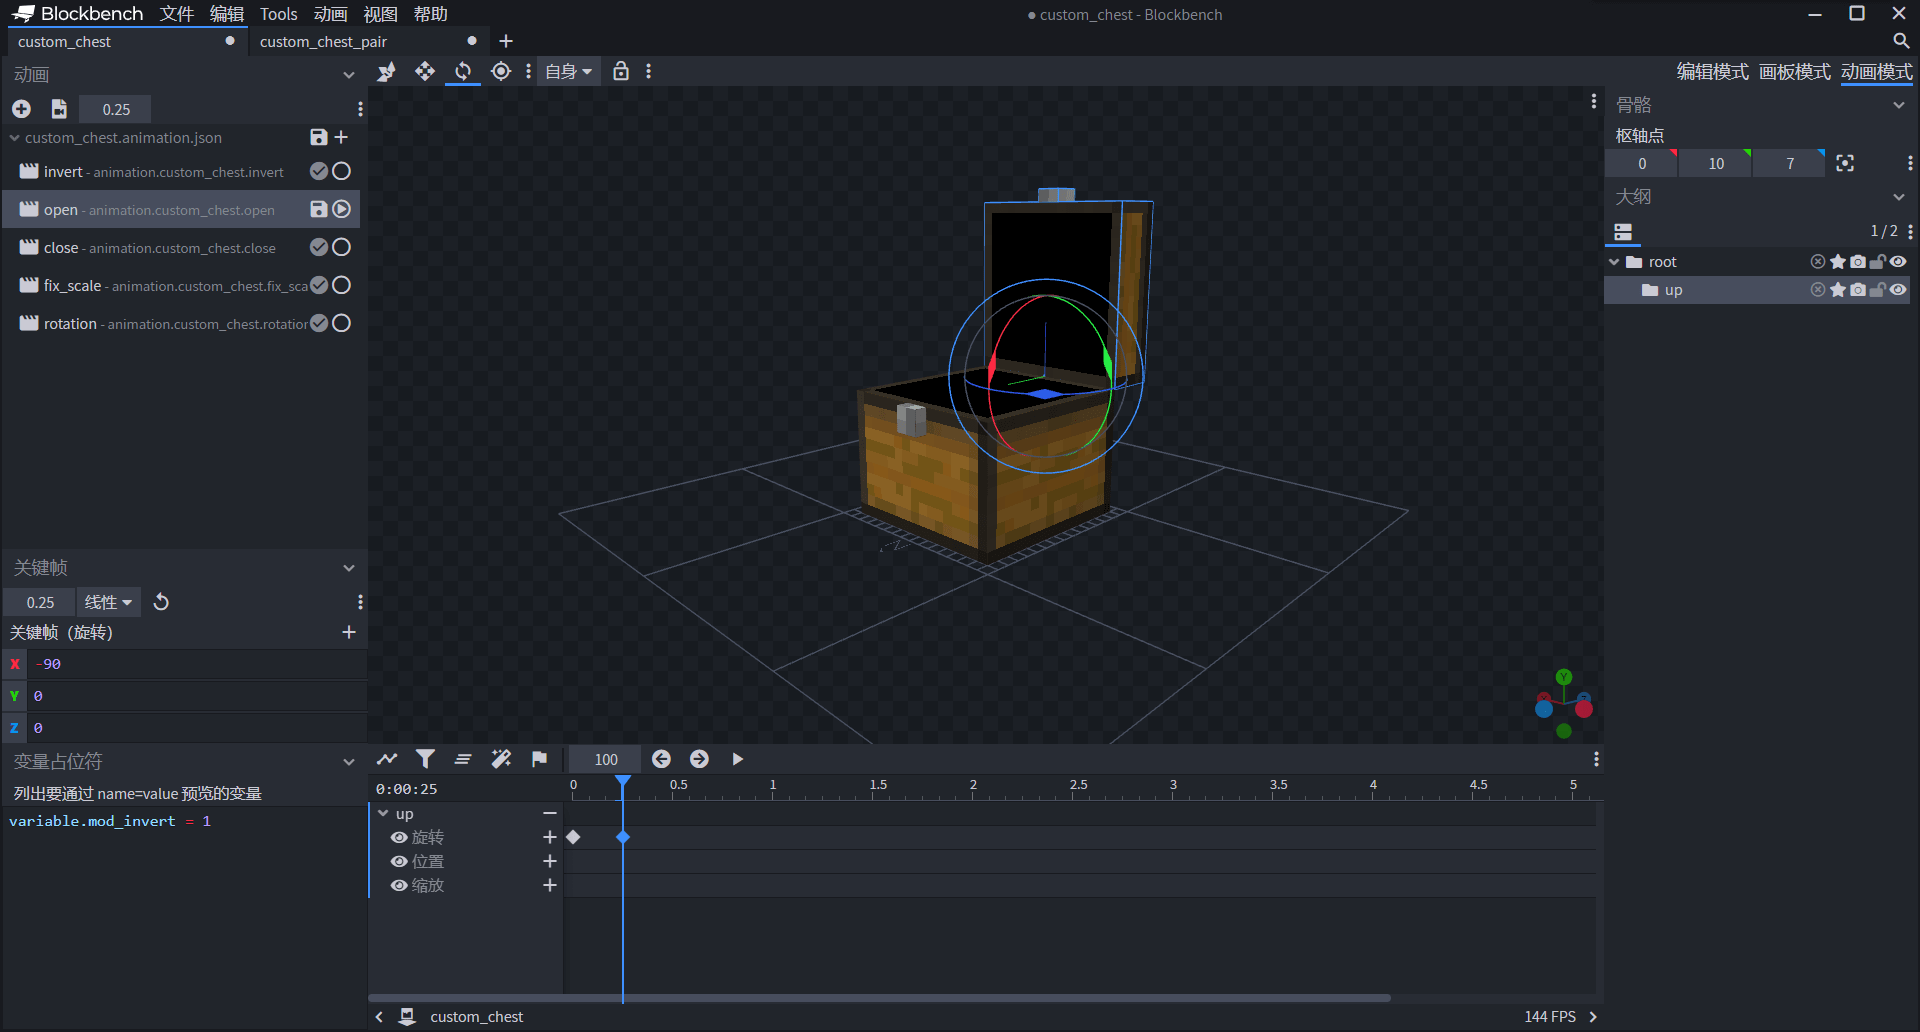1920x1032 pixels.
Task: Collapse the outline panel
Action: 1899,197
